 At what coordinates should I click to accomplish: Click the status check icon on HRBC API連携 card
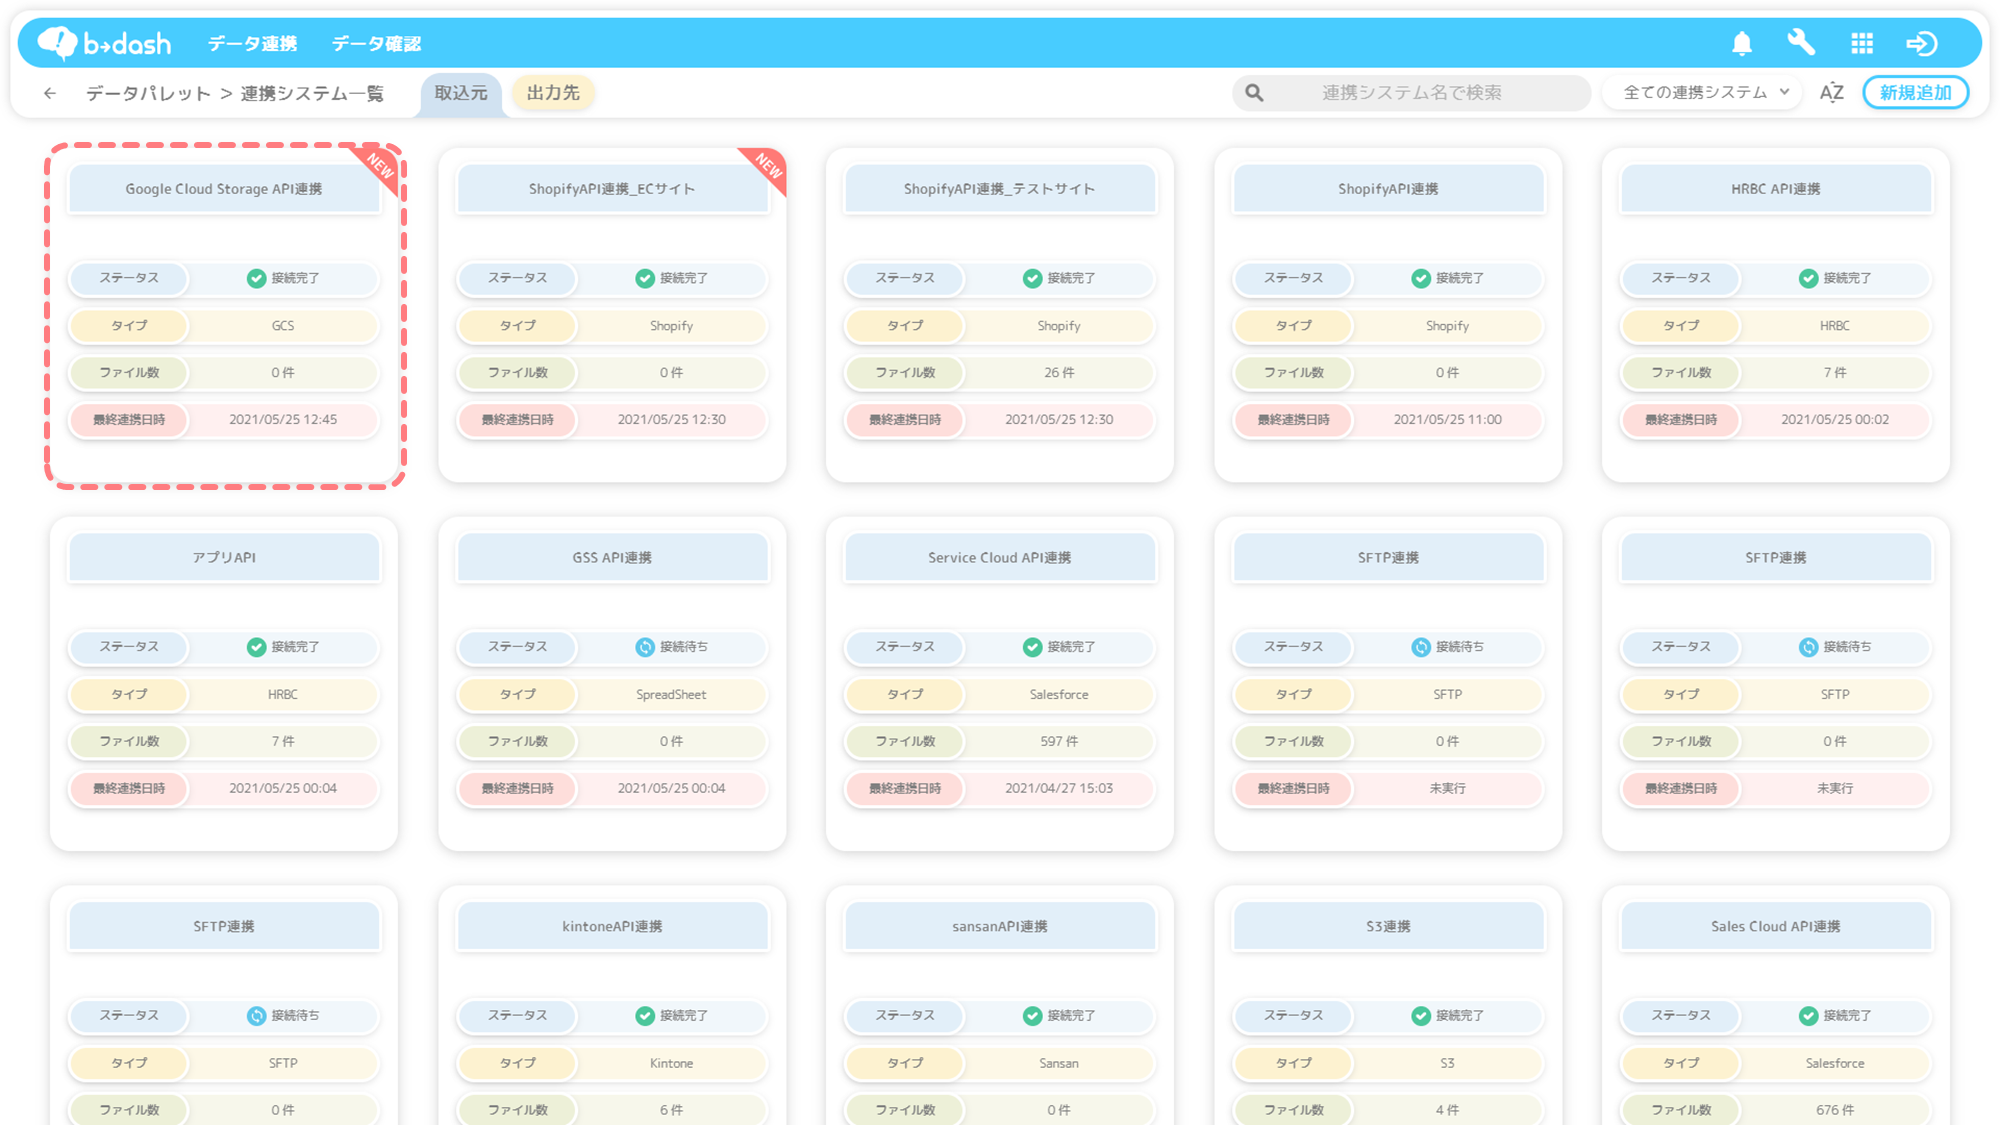pyautogui.click(x=1808, y=278)
